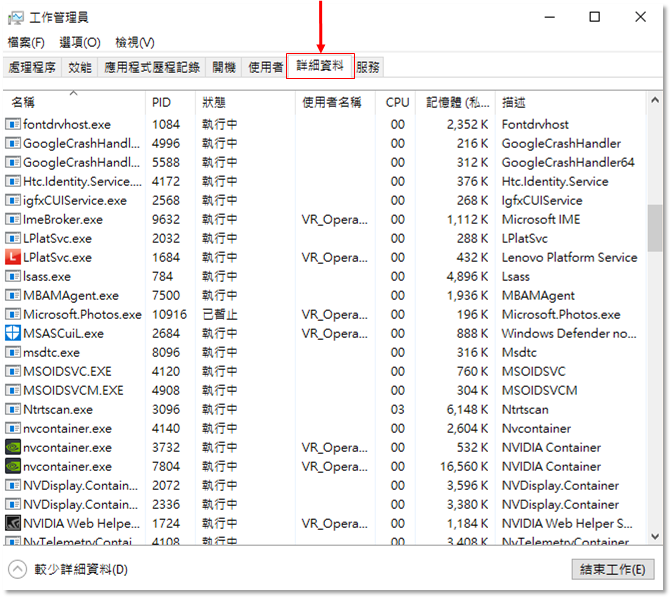Click description Lenovo Platform Service

click(570, 258)
